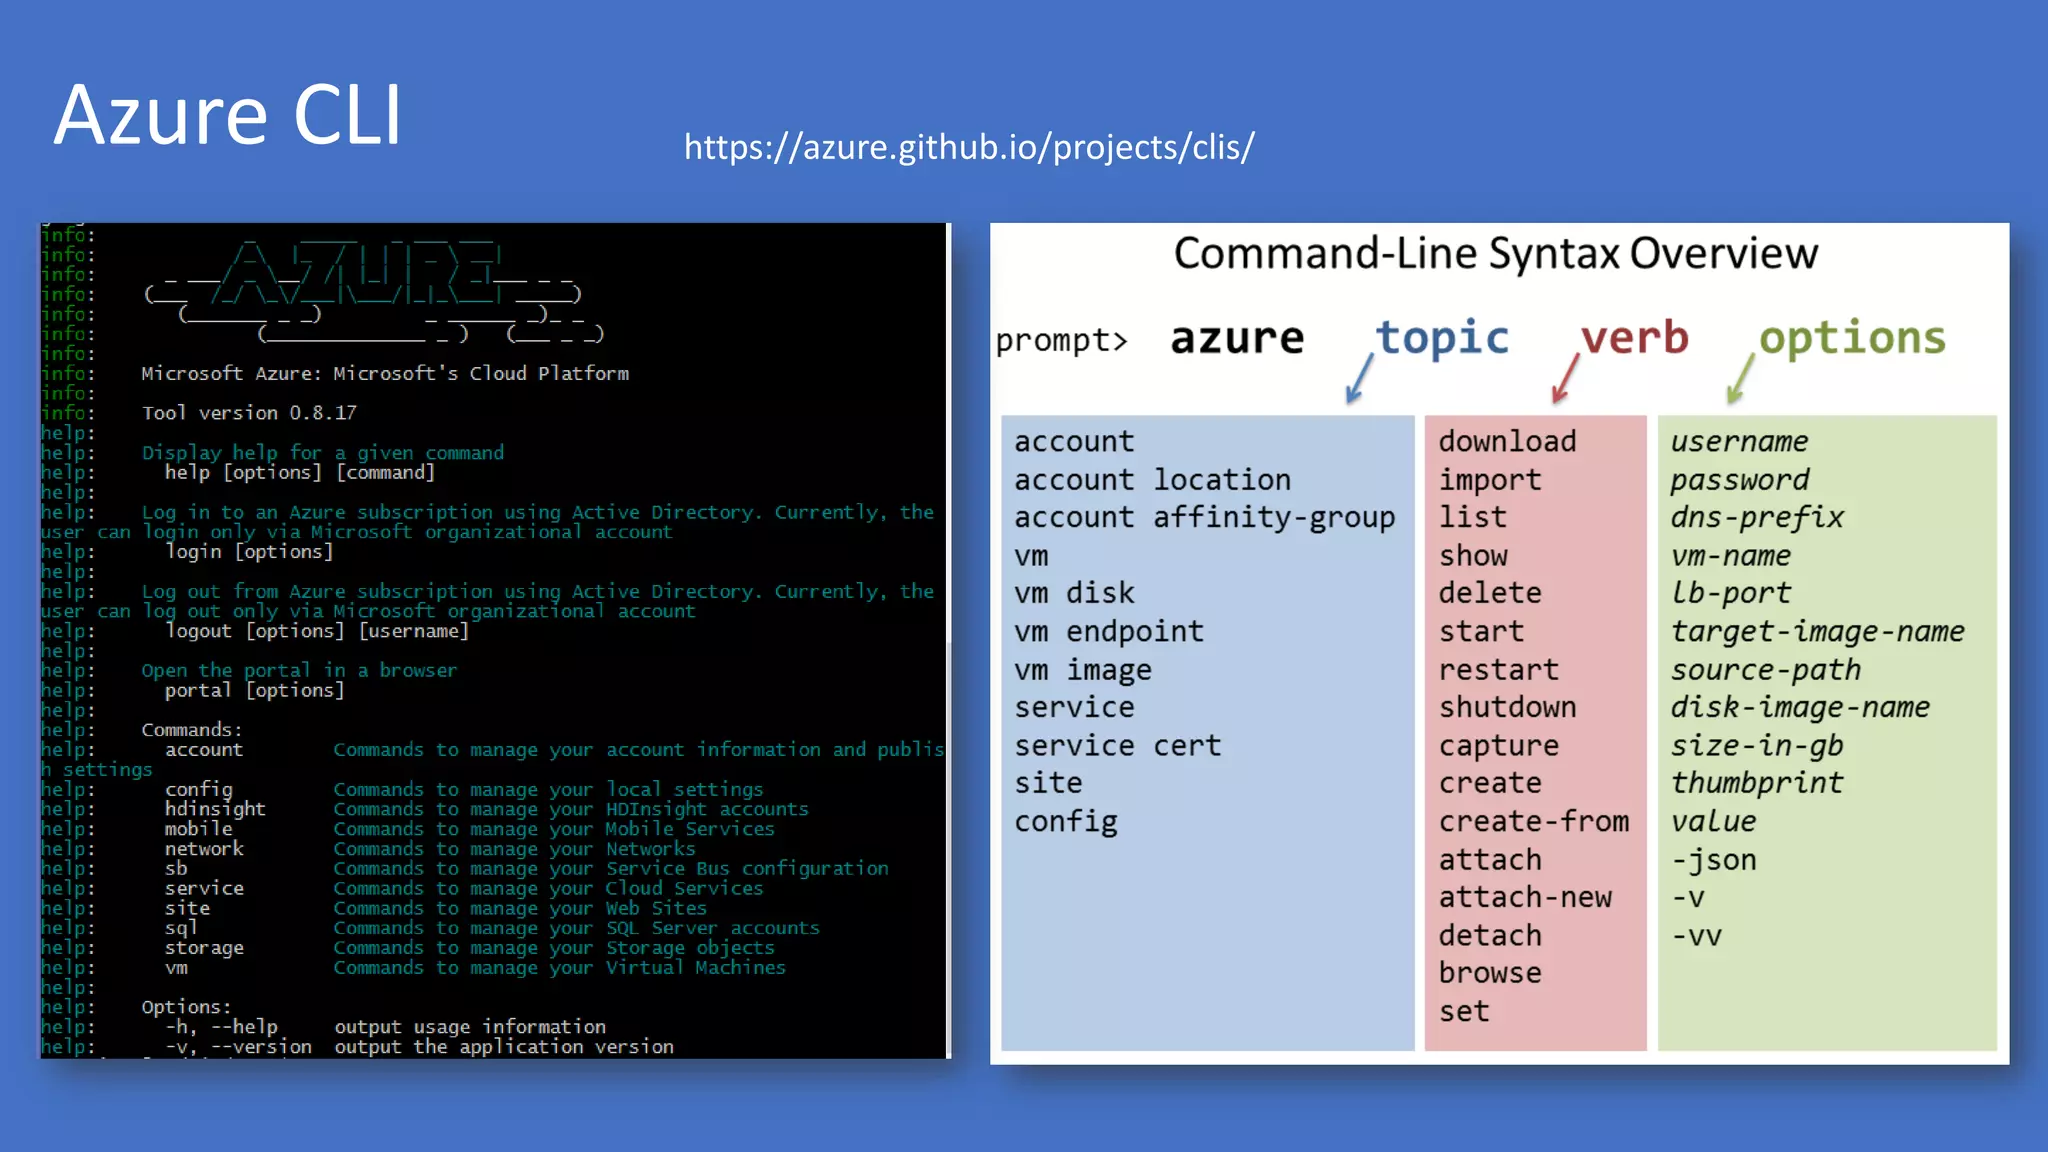
Task: Click the 'disk-image-name' option
Action: pyautogui.click(x=1800, y=708)
